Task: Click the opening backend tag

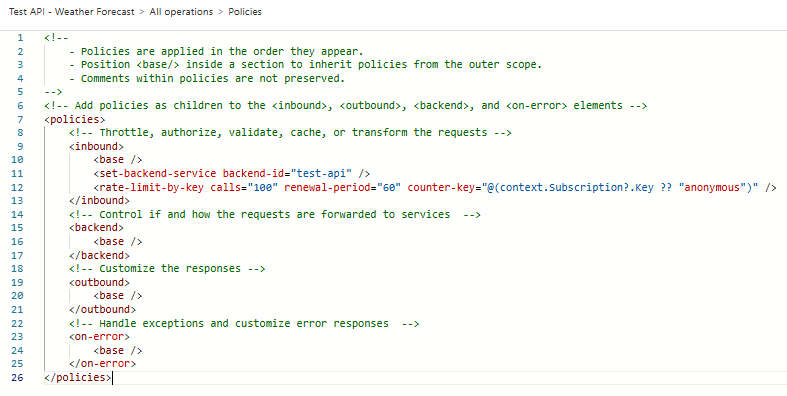Action: point(96,228)
